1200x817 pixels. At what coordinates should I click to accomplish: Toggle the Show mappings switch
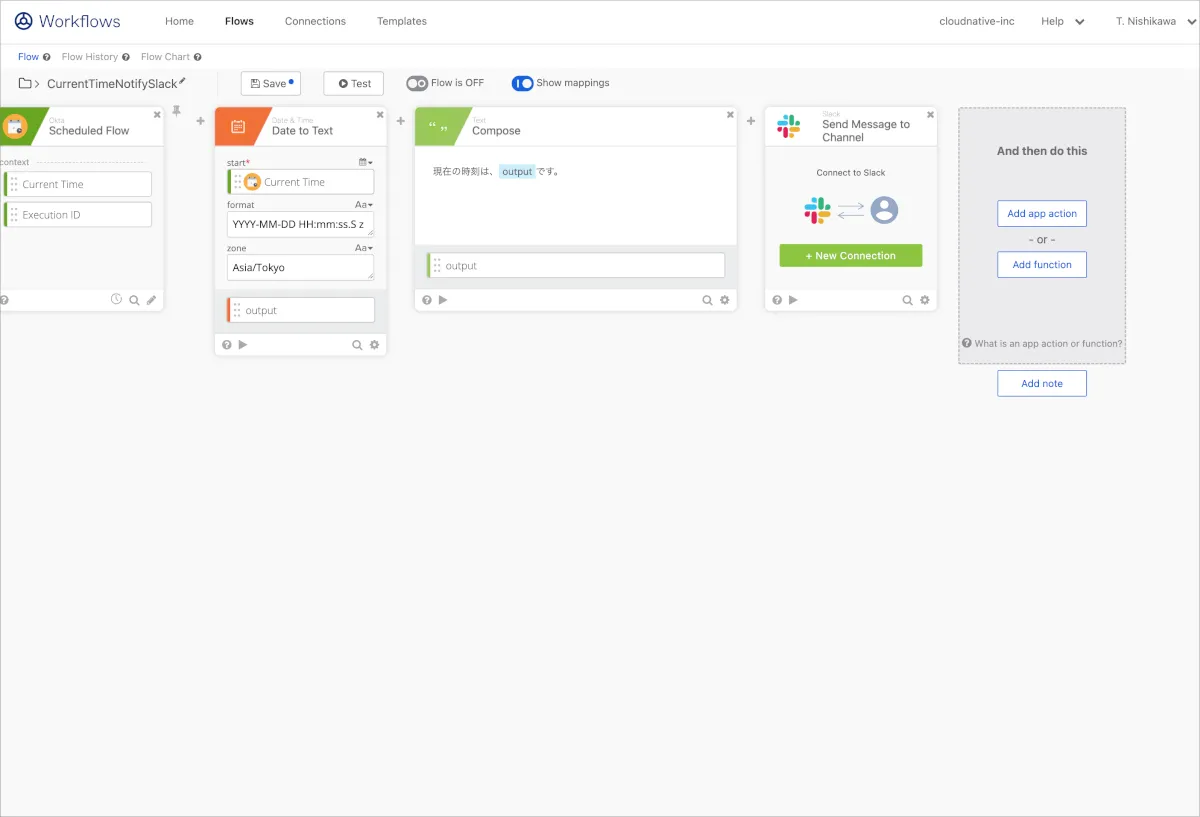(x=522, y=84)
